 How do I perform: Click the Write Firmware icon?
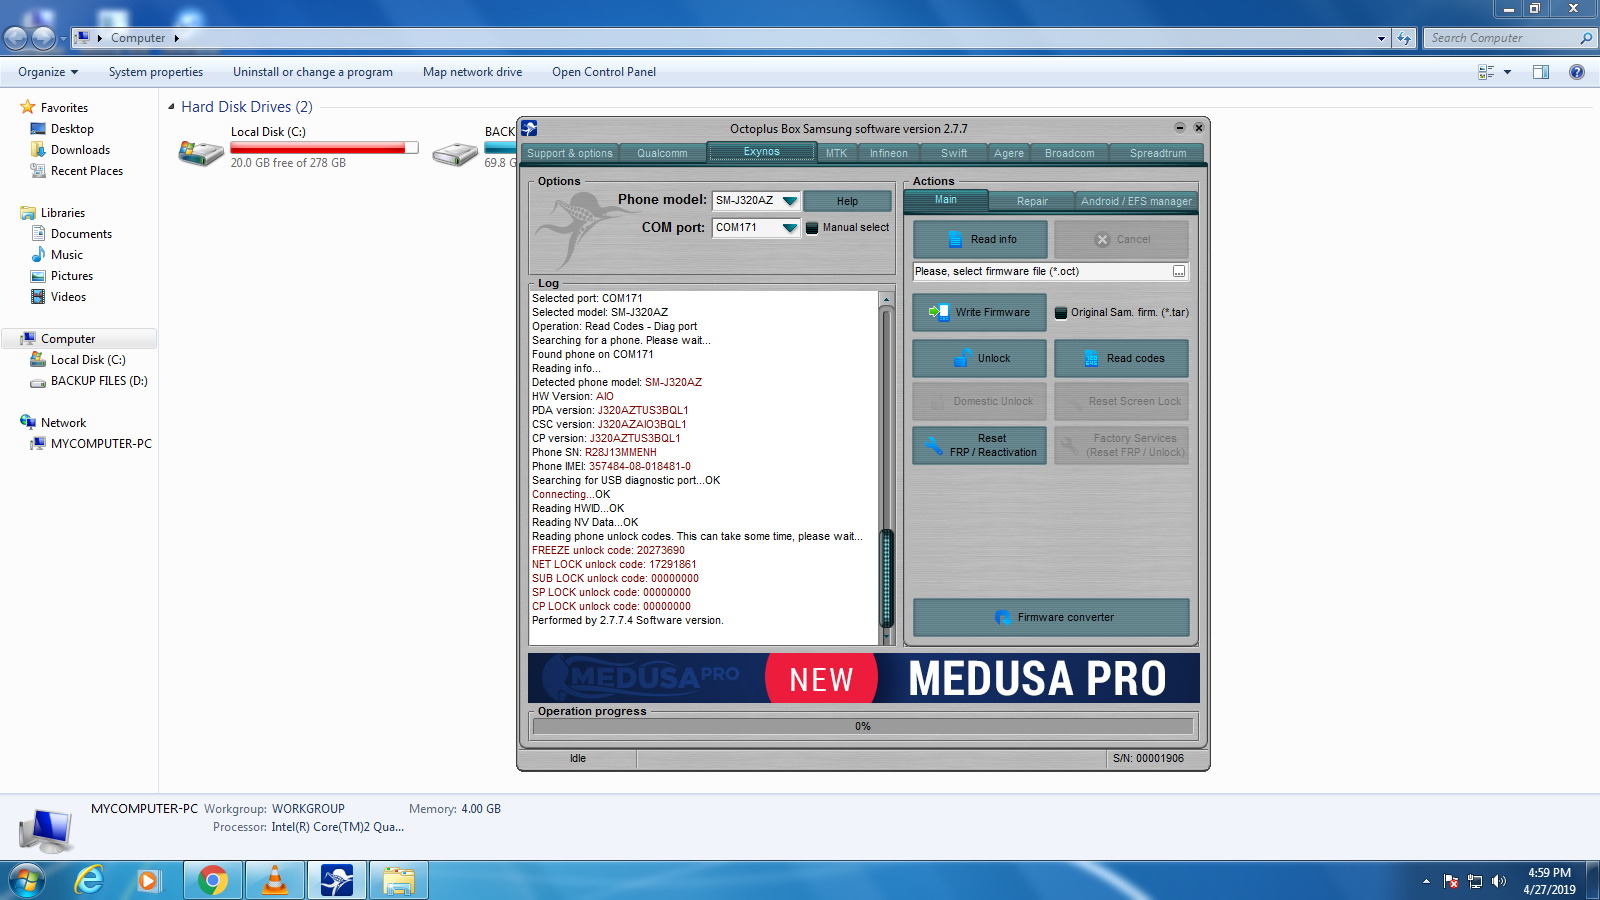(938, 312)
